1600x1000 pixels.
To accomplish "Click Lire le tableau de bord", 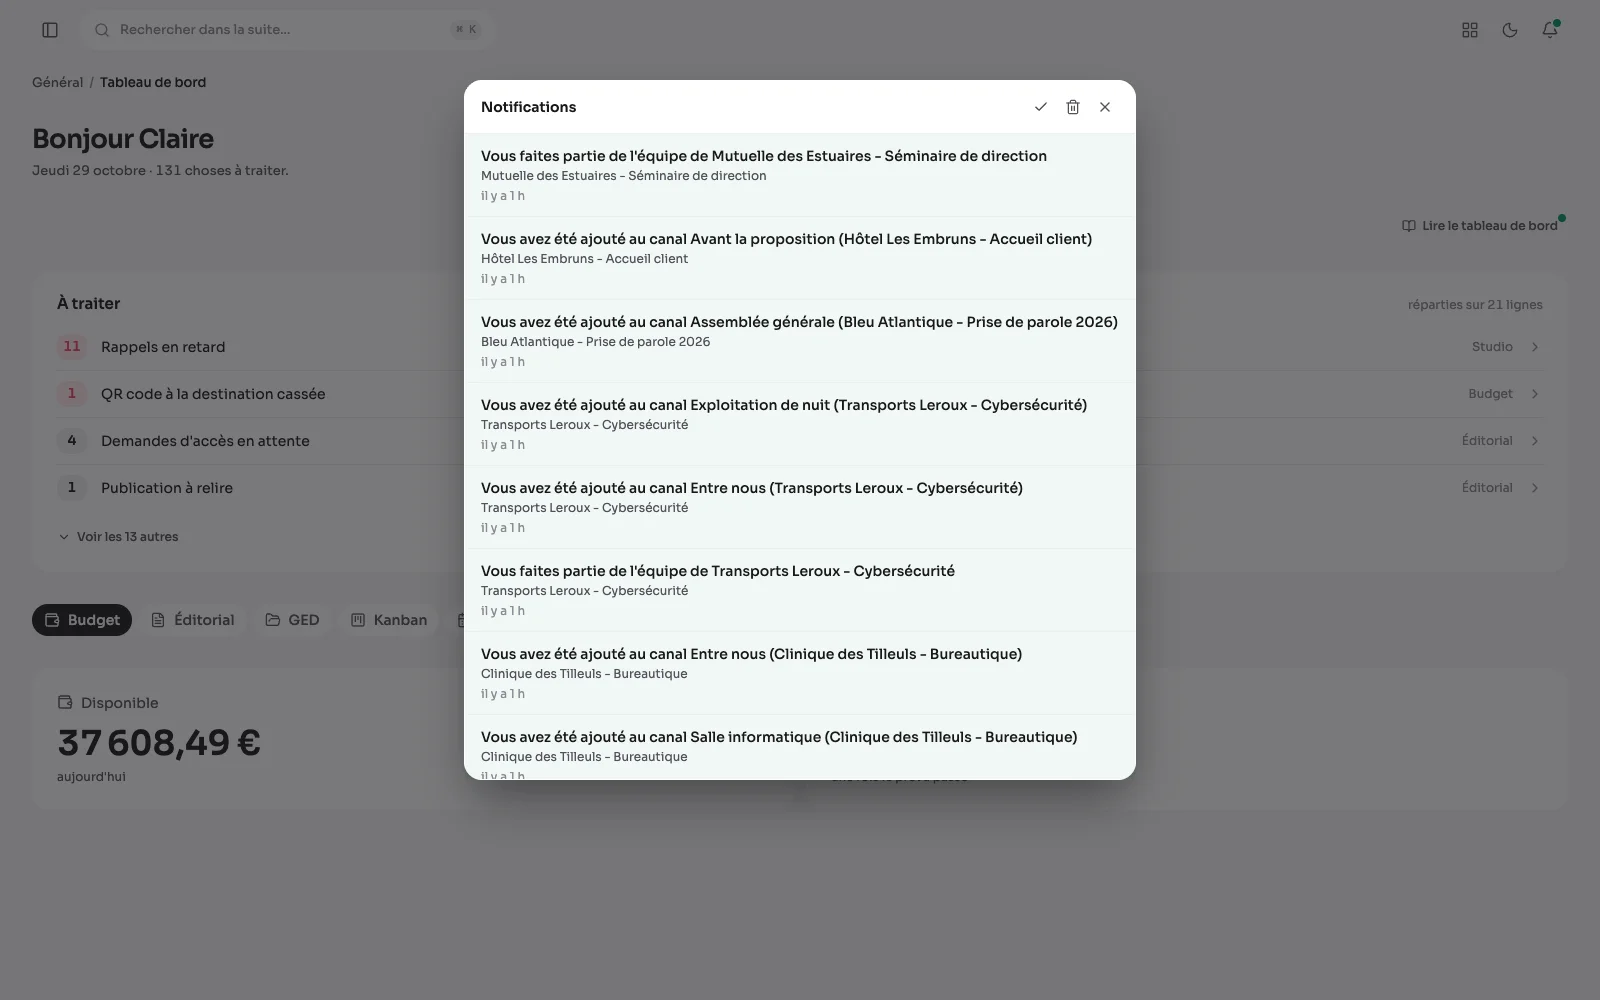I will 1480,226.
